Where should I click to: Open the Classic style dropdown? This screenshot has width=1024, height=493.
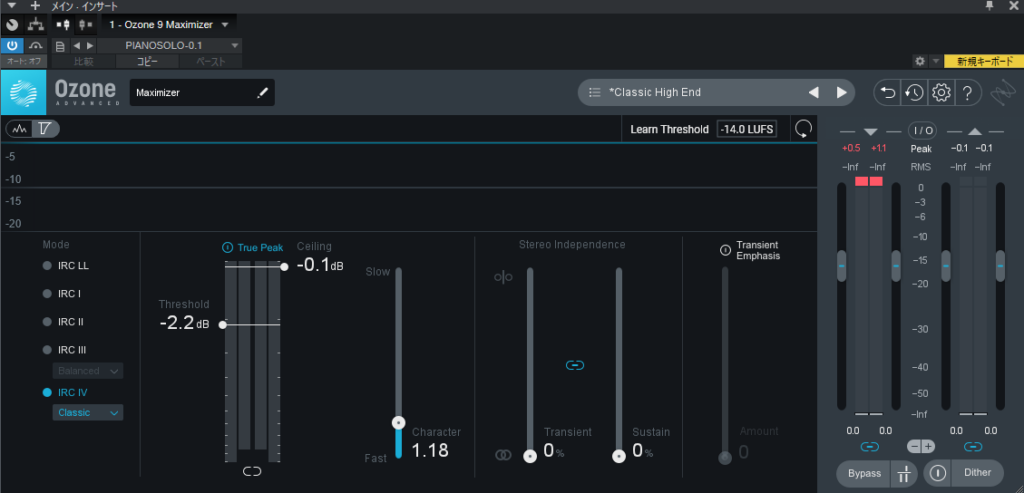[88, 413]
